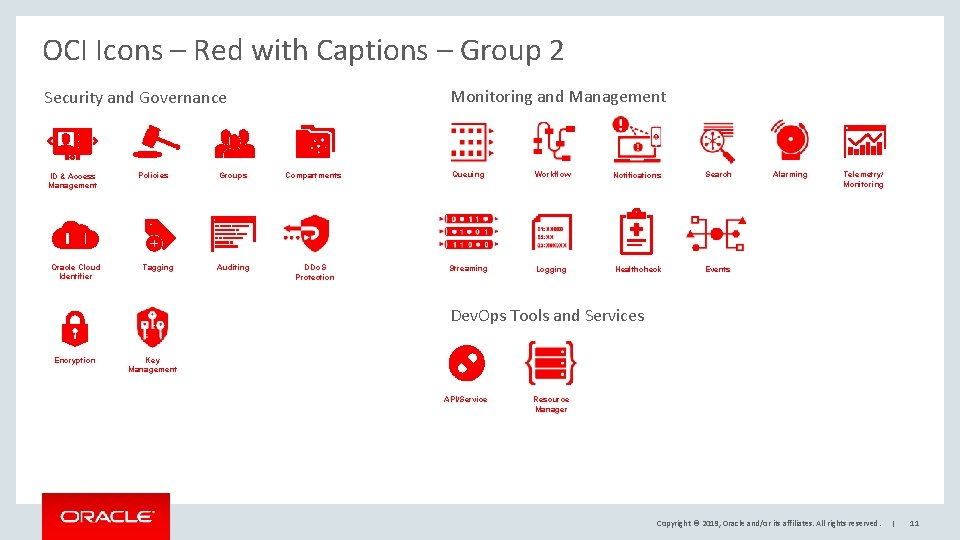Click the 'Queuing' caption text
Viewport: 960px width, 540px height.
[x=468, y=174]
